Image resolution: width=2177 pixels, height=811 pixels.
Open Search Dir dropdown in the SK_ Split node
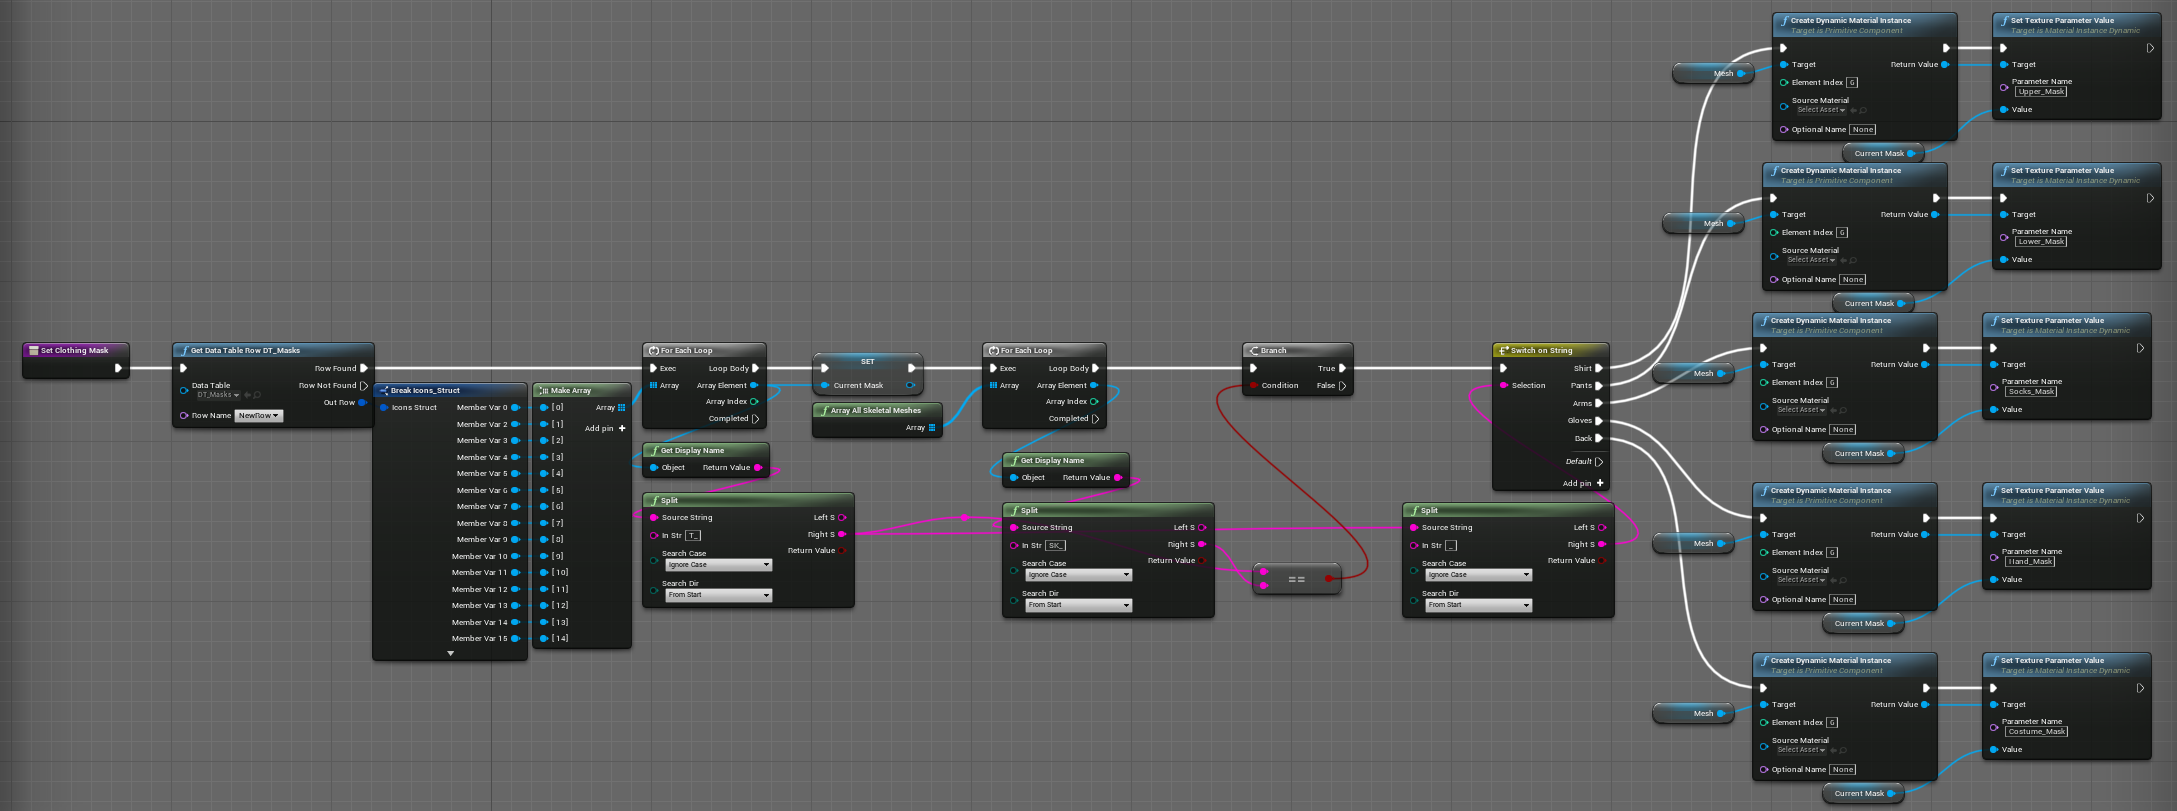[1079, 605]
